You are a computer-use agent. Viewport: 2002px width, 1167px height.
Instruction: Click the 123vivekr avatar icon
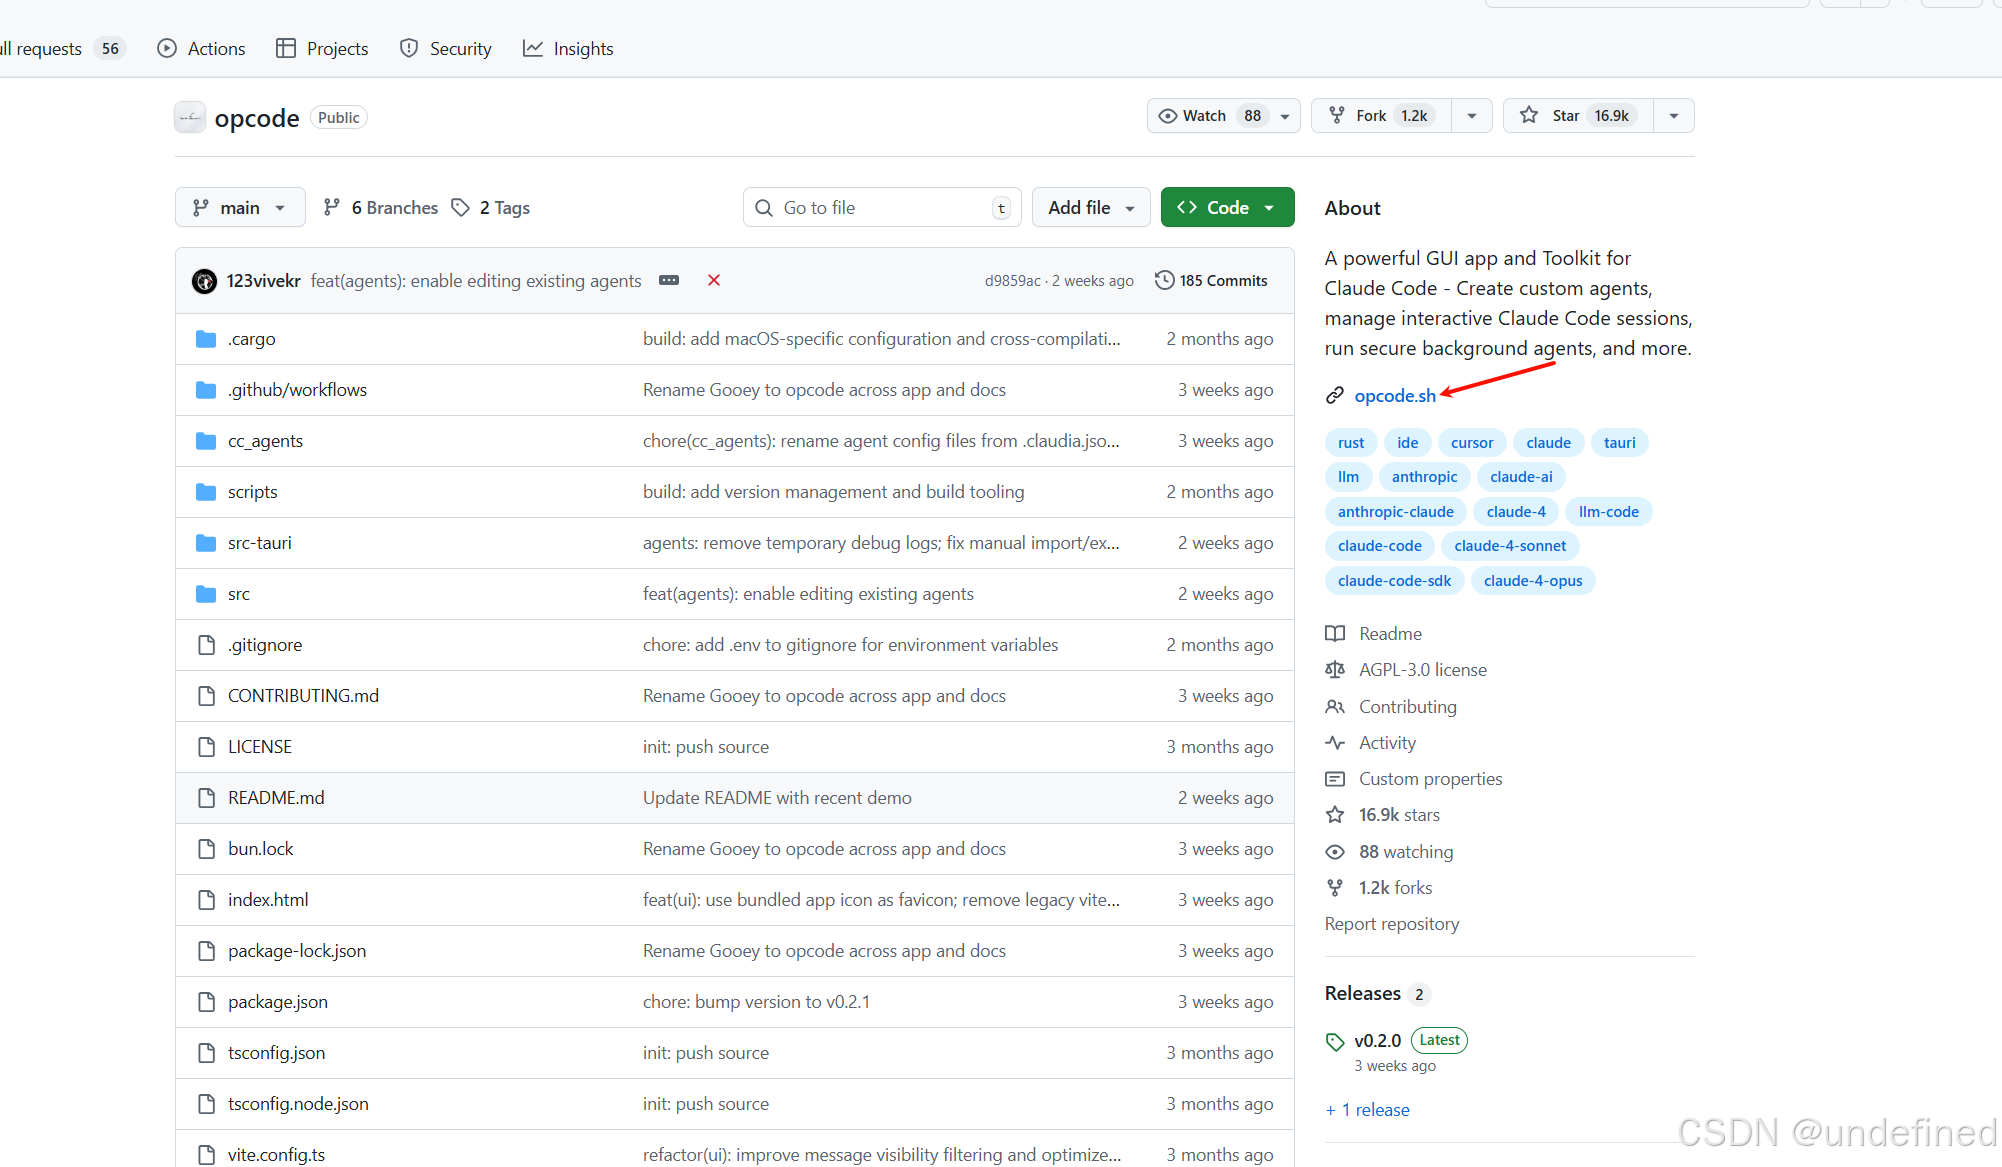(x=204, y=281)
